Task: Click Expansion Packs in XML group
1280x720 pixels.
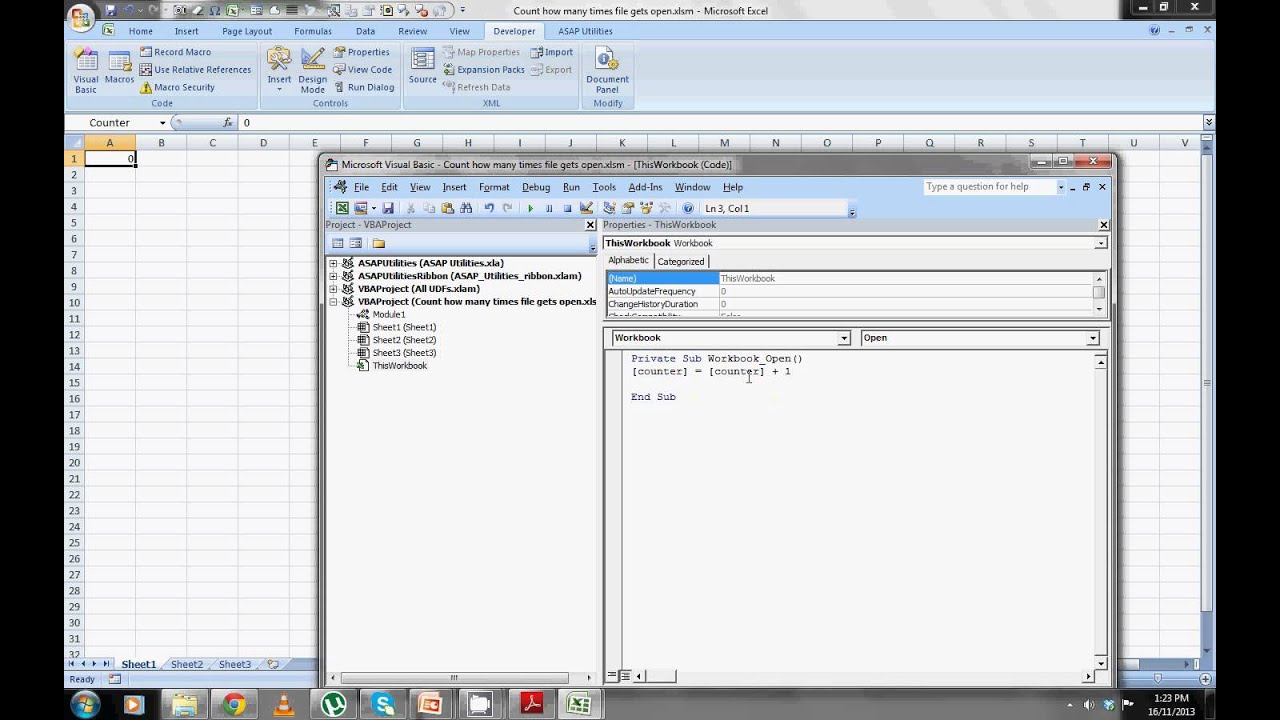Action: (483, 70)
